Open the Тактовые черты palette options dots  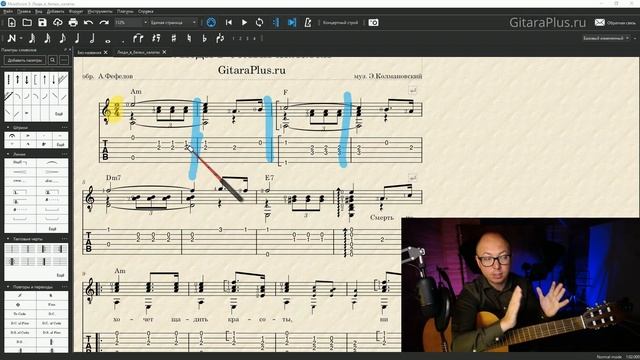tap(64, 239)
